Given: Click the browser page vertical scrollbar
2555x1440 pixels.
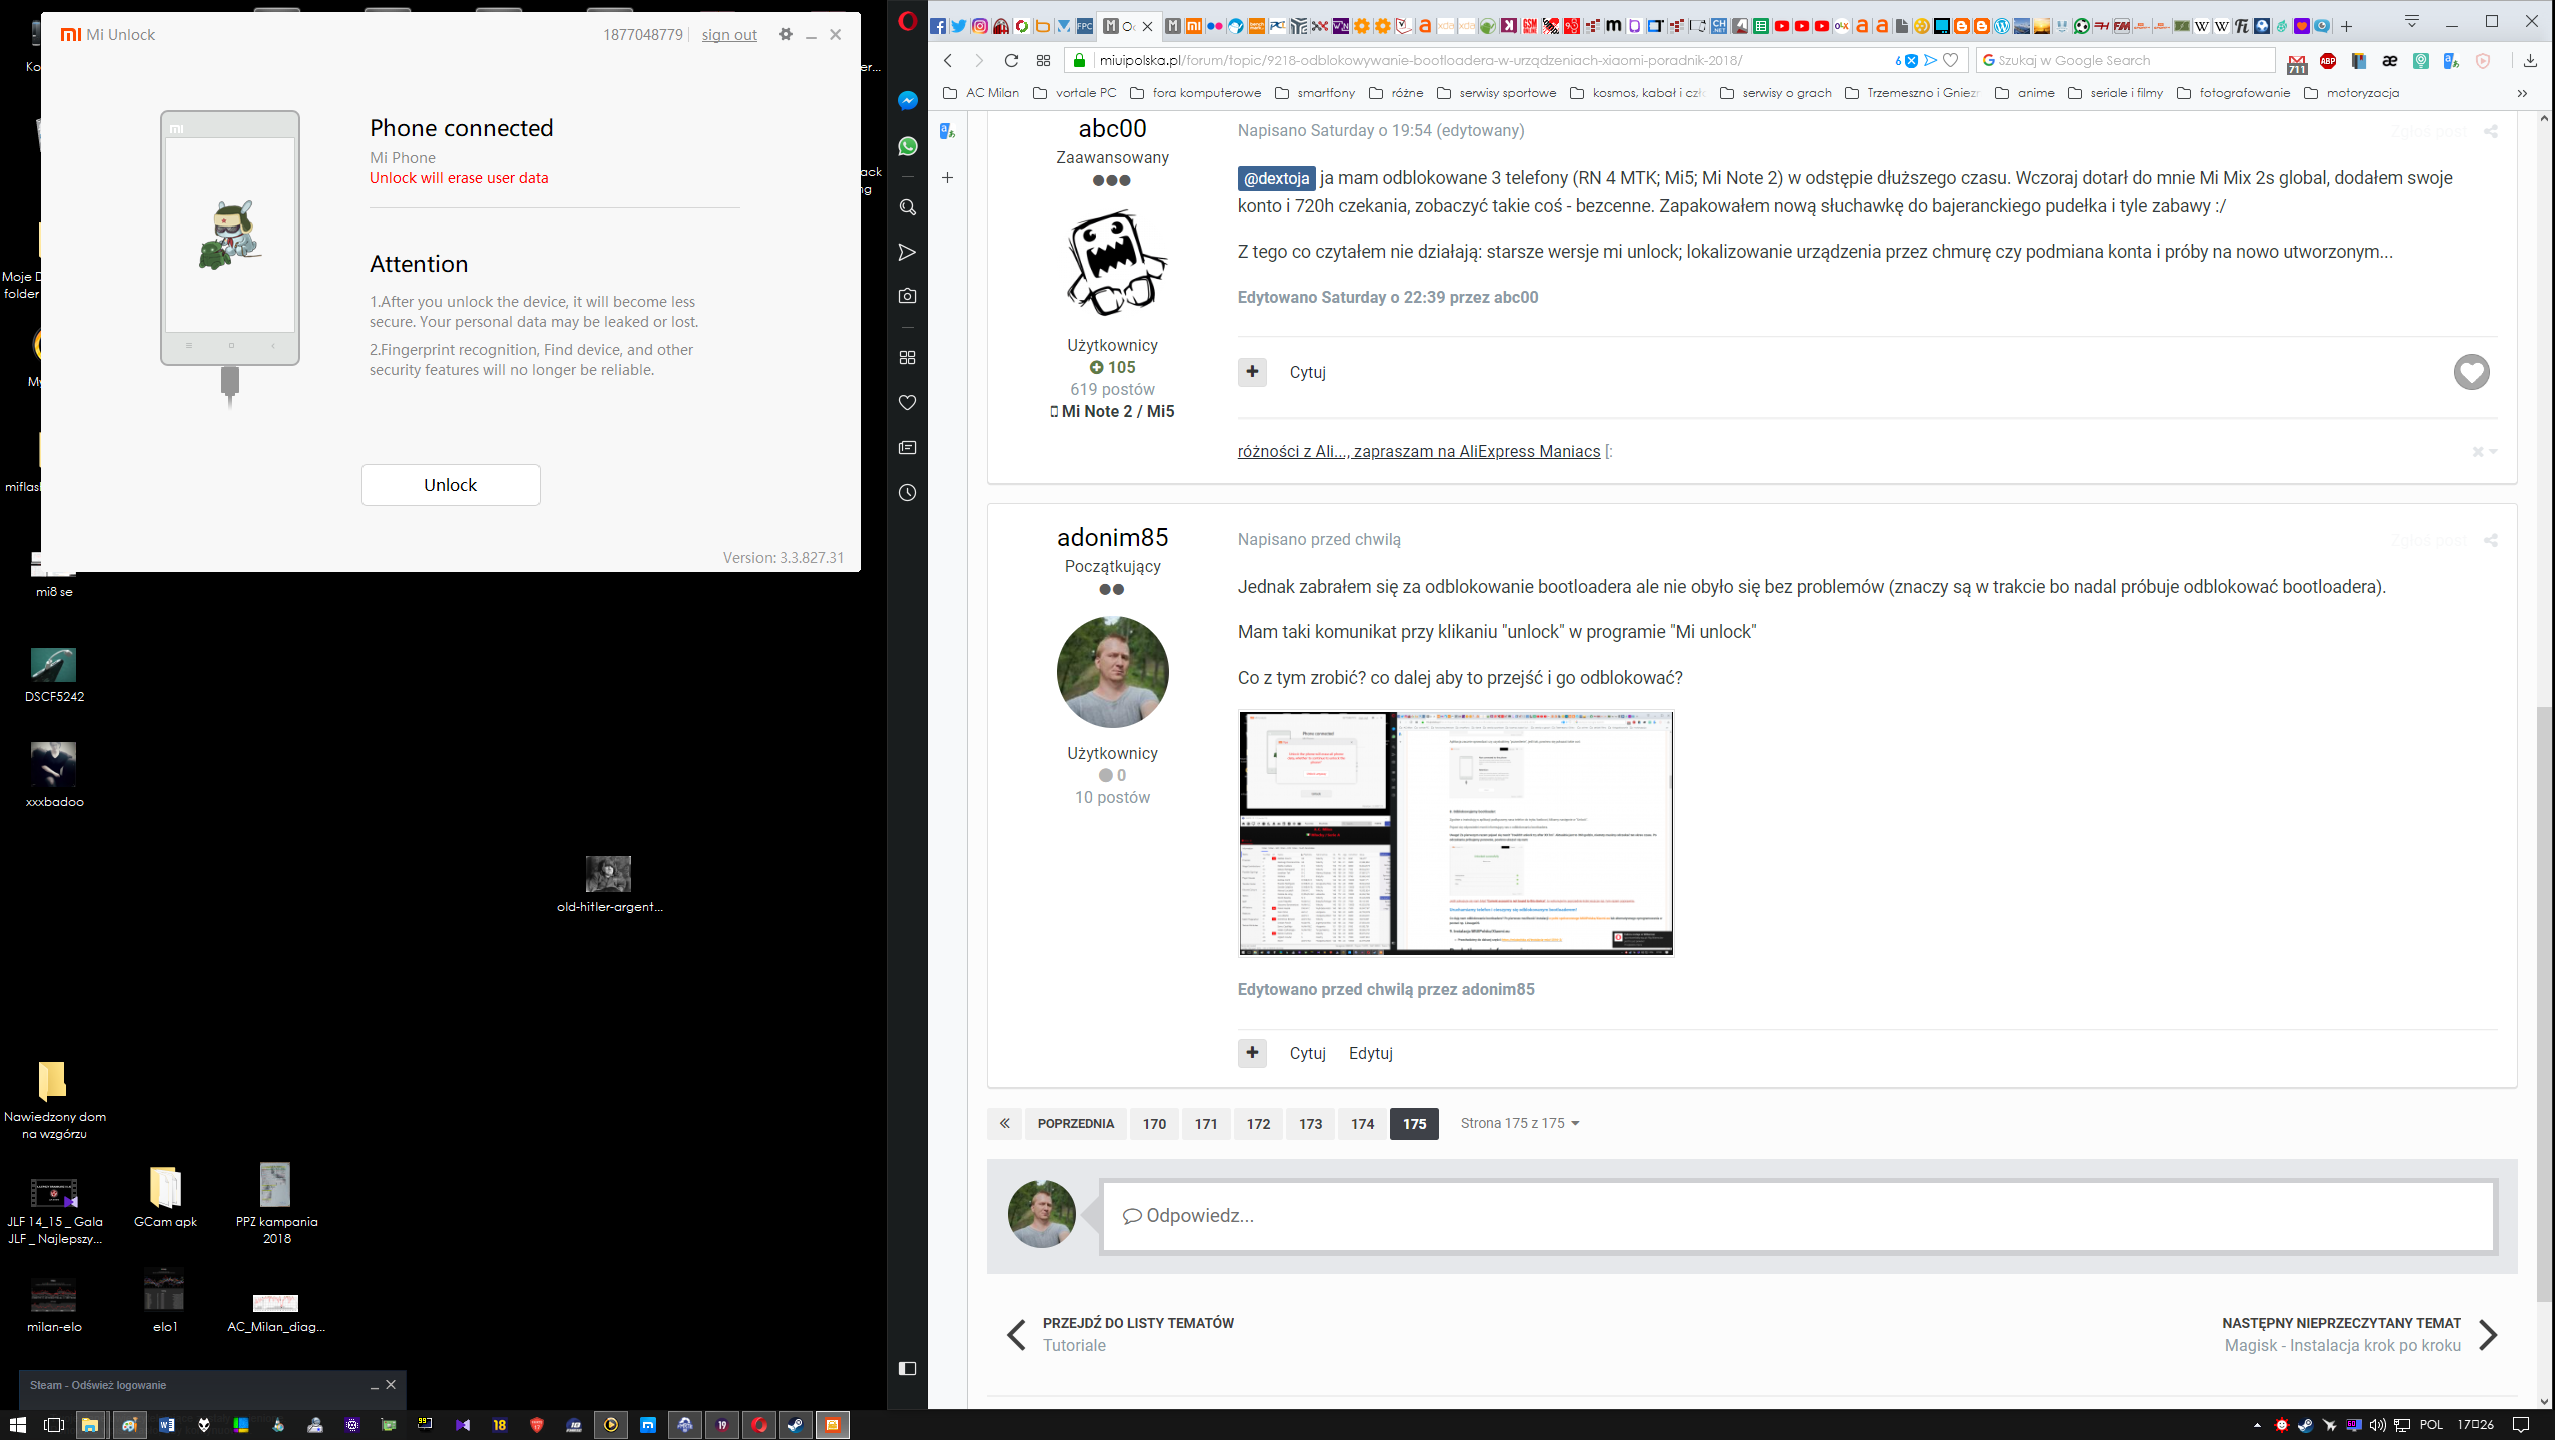Looking at the screenshot, I should click(2543, 1000).
